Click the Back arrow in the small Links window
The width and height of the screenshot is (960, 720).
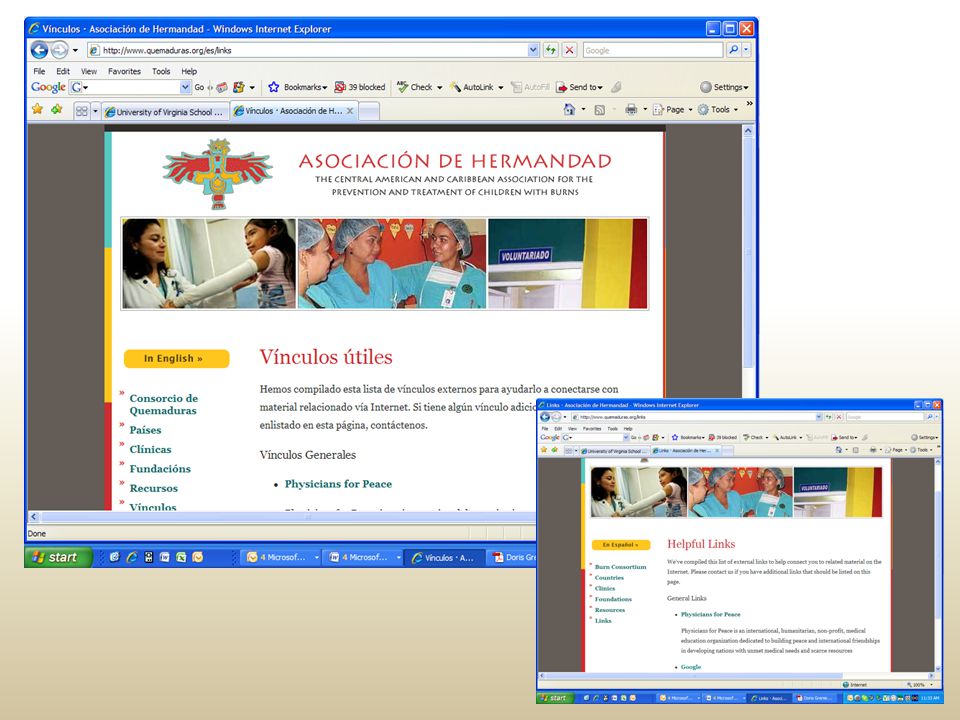point(544,417)
